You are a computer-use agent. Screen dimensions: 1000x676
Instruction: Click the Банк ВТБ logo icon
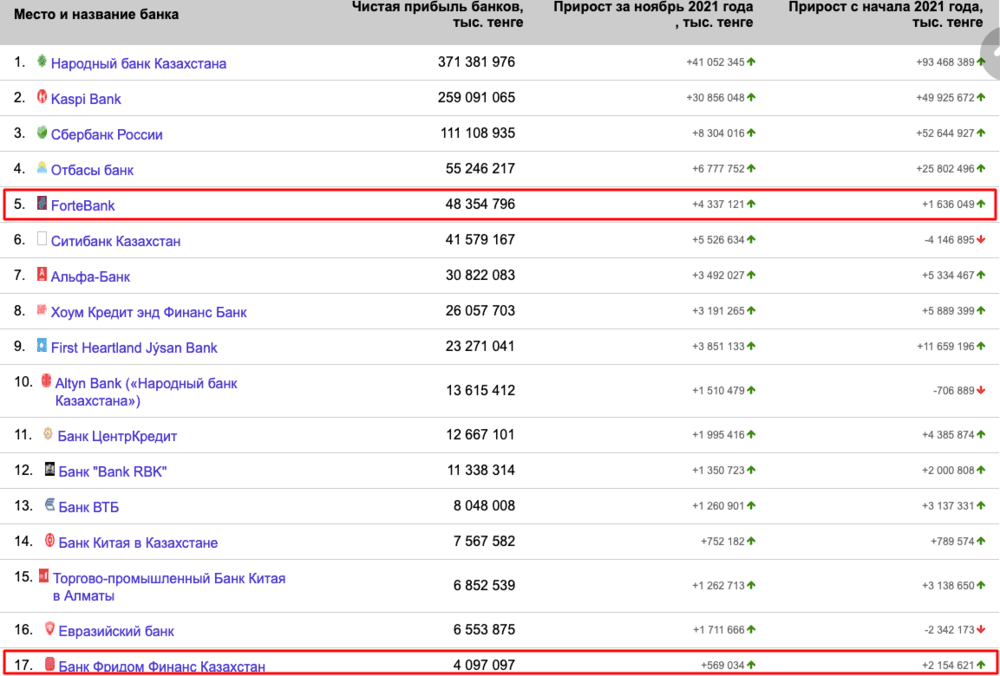point(50,505)
